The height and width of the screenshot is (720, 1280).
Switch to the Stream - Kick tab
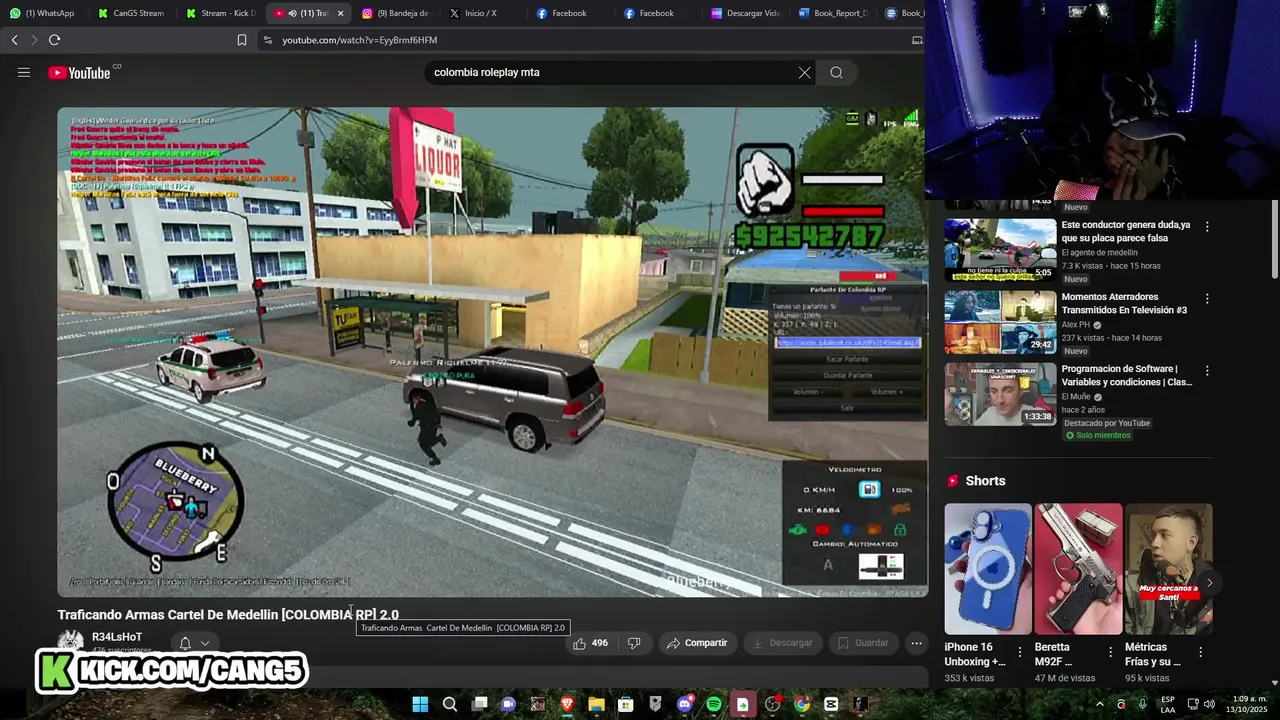(220, 13)
